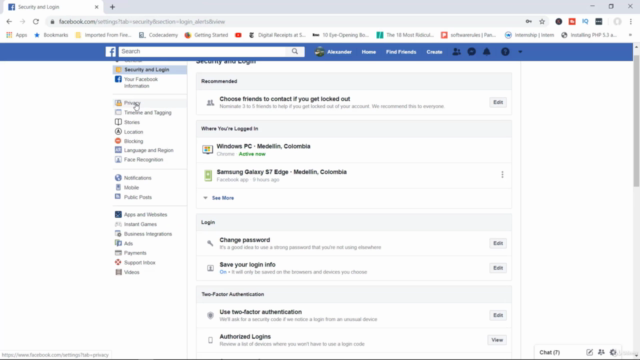
Task: Open Language and Region settings
Action: 149,150
